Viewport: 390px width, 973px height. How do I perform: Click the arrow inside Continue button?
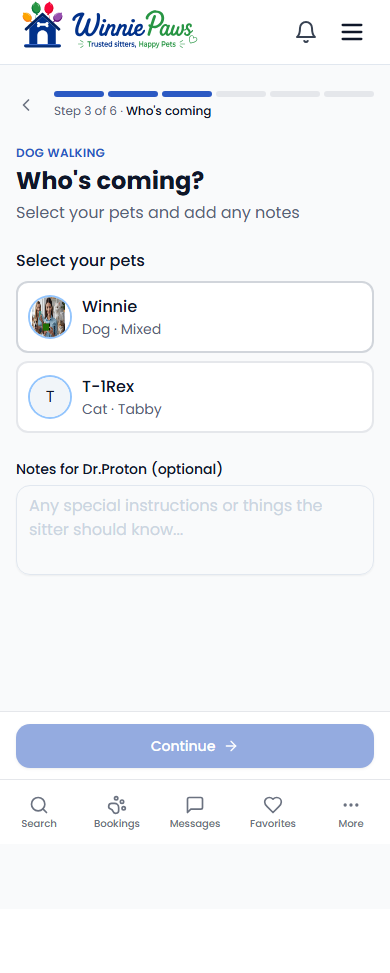pyautogui.click(x=231, y=746)
